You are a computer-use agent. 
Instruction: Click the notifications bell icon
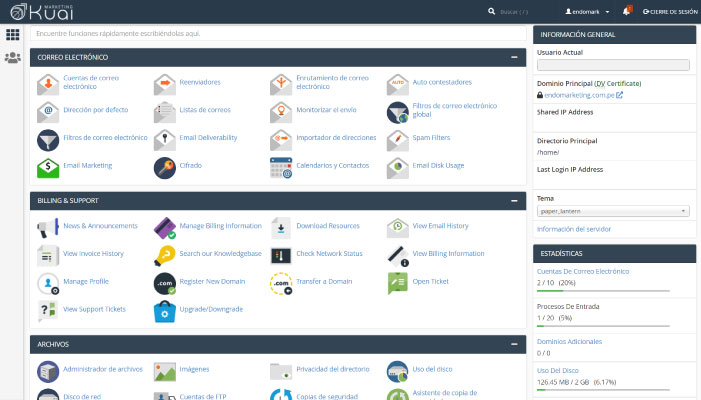[627, 11]
